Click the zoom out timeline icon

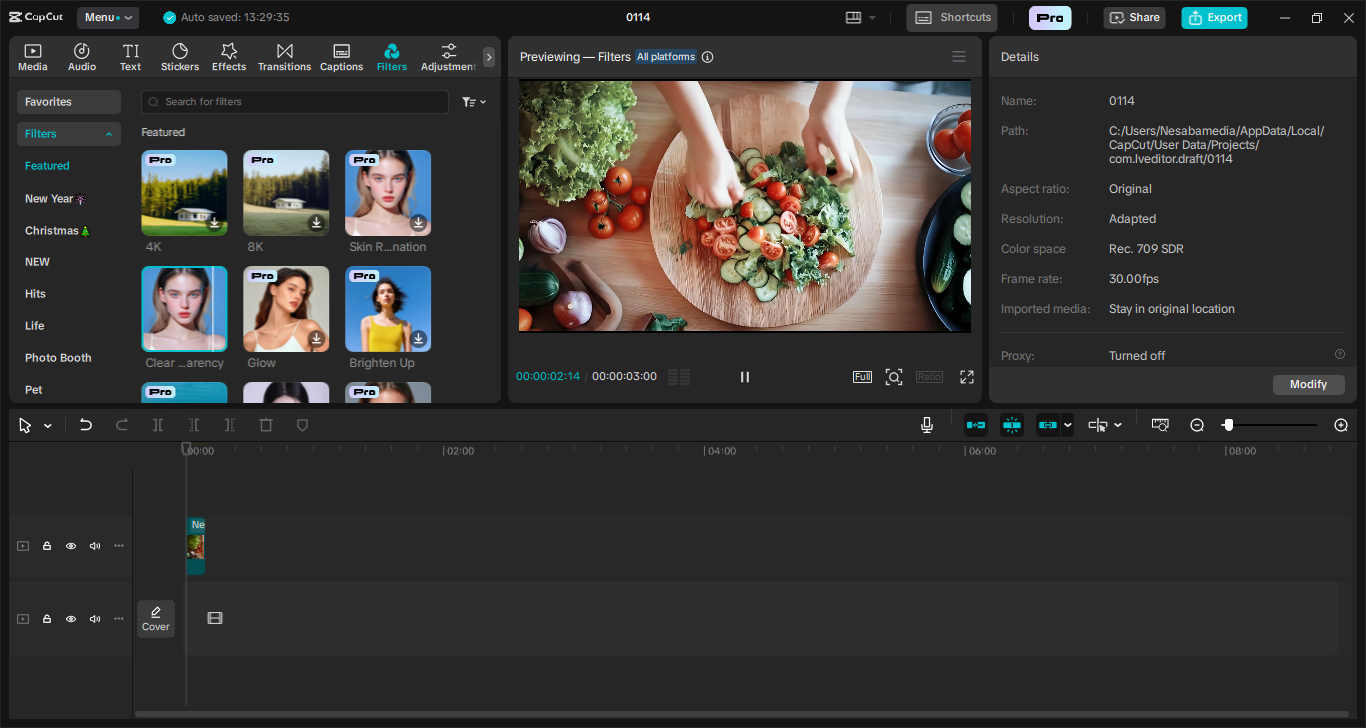tap(1197, 425)
